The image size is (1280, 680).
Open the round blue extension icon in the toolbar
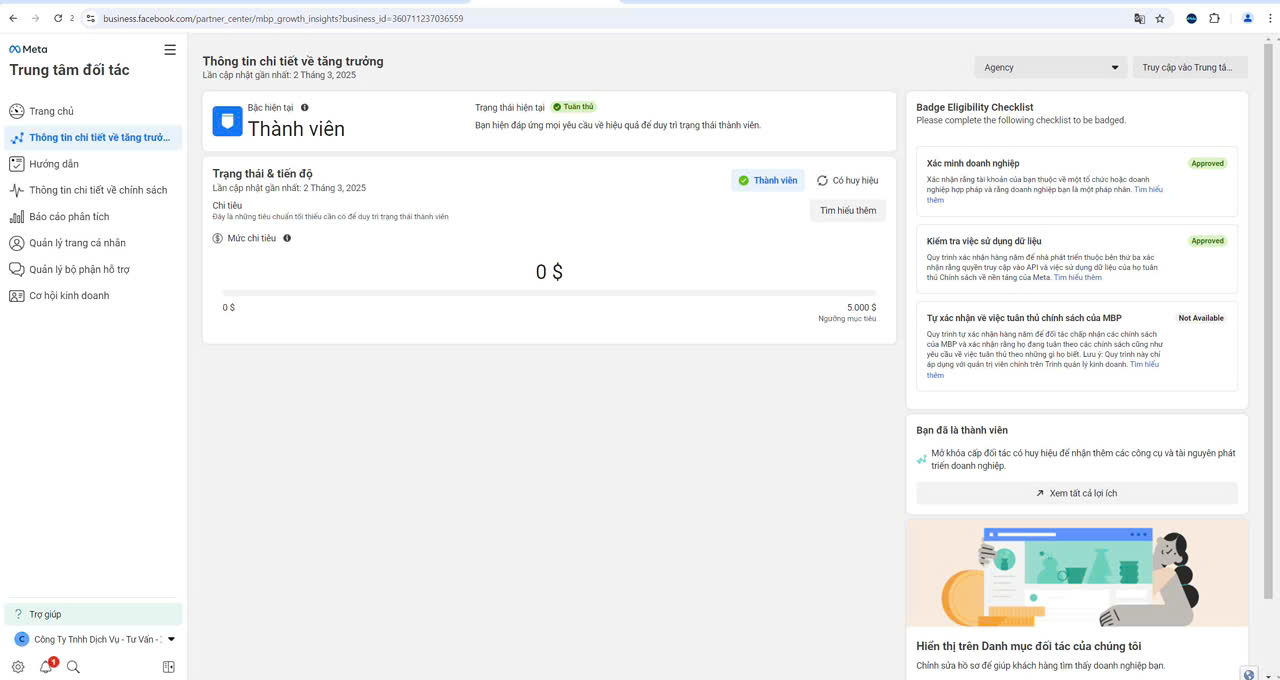(x=1191, y=18)
